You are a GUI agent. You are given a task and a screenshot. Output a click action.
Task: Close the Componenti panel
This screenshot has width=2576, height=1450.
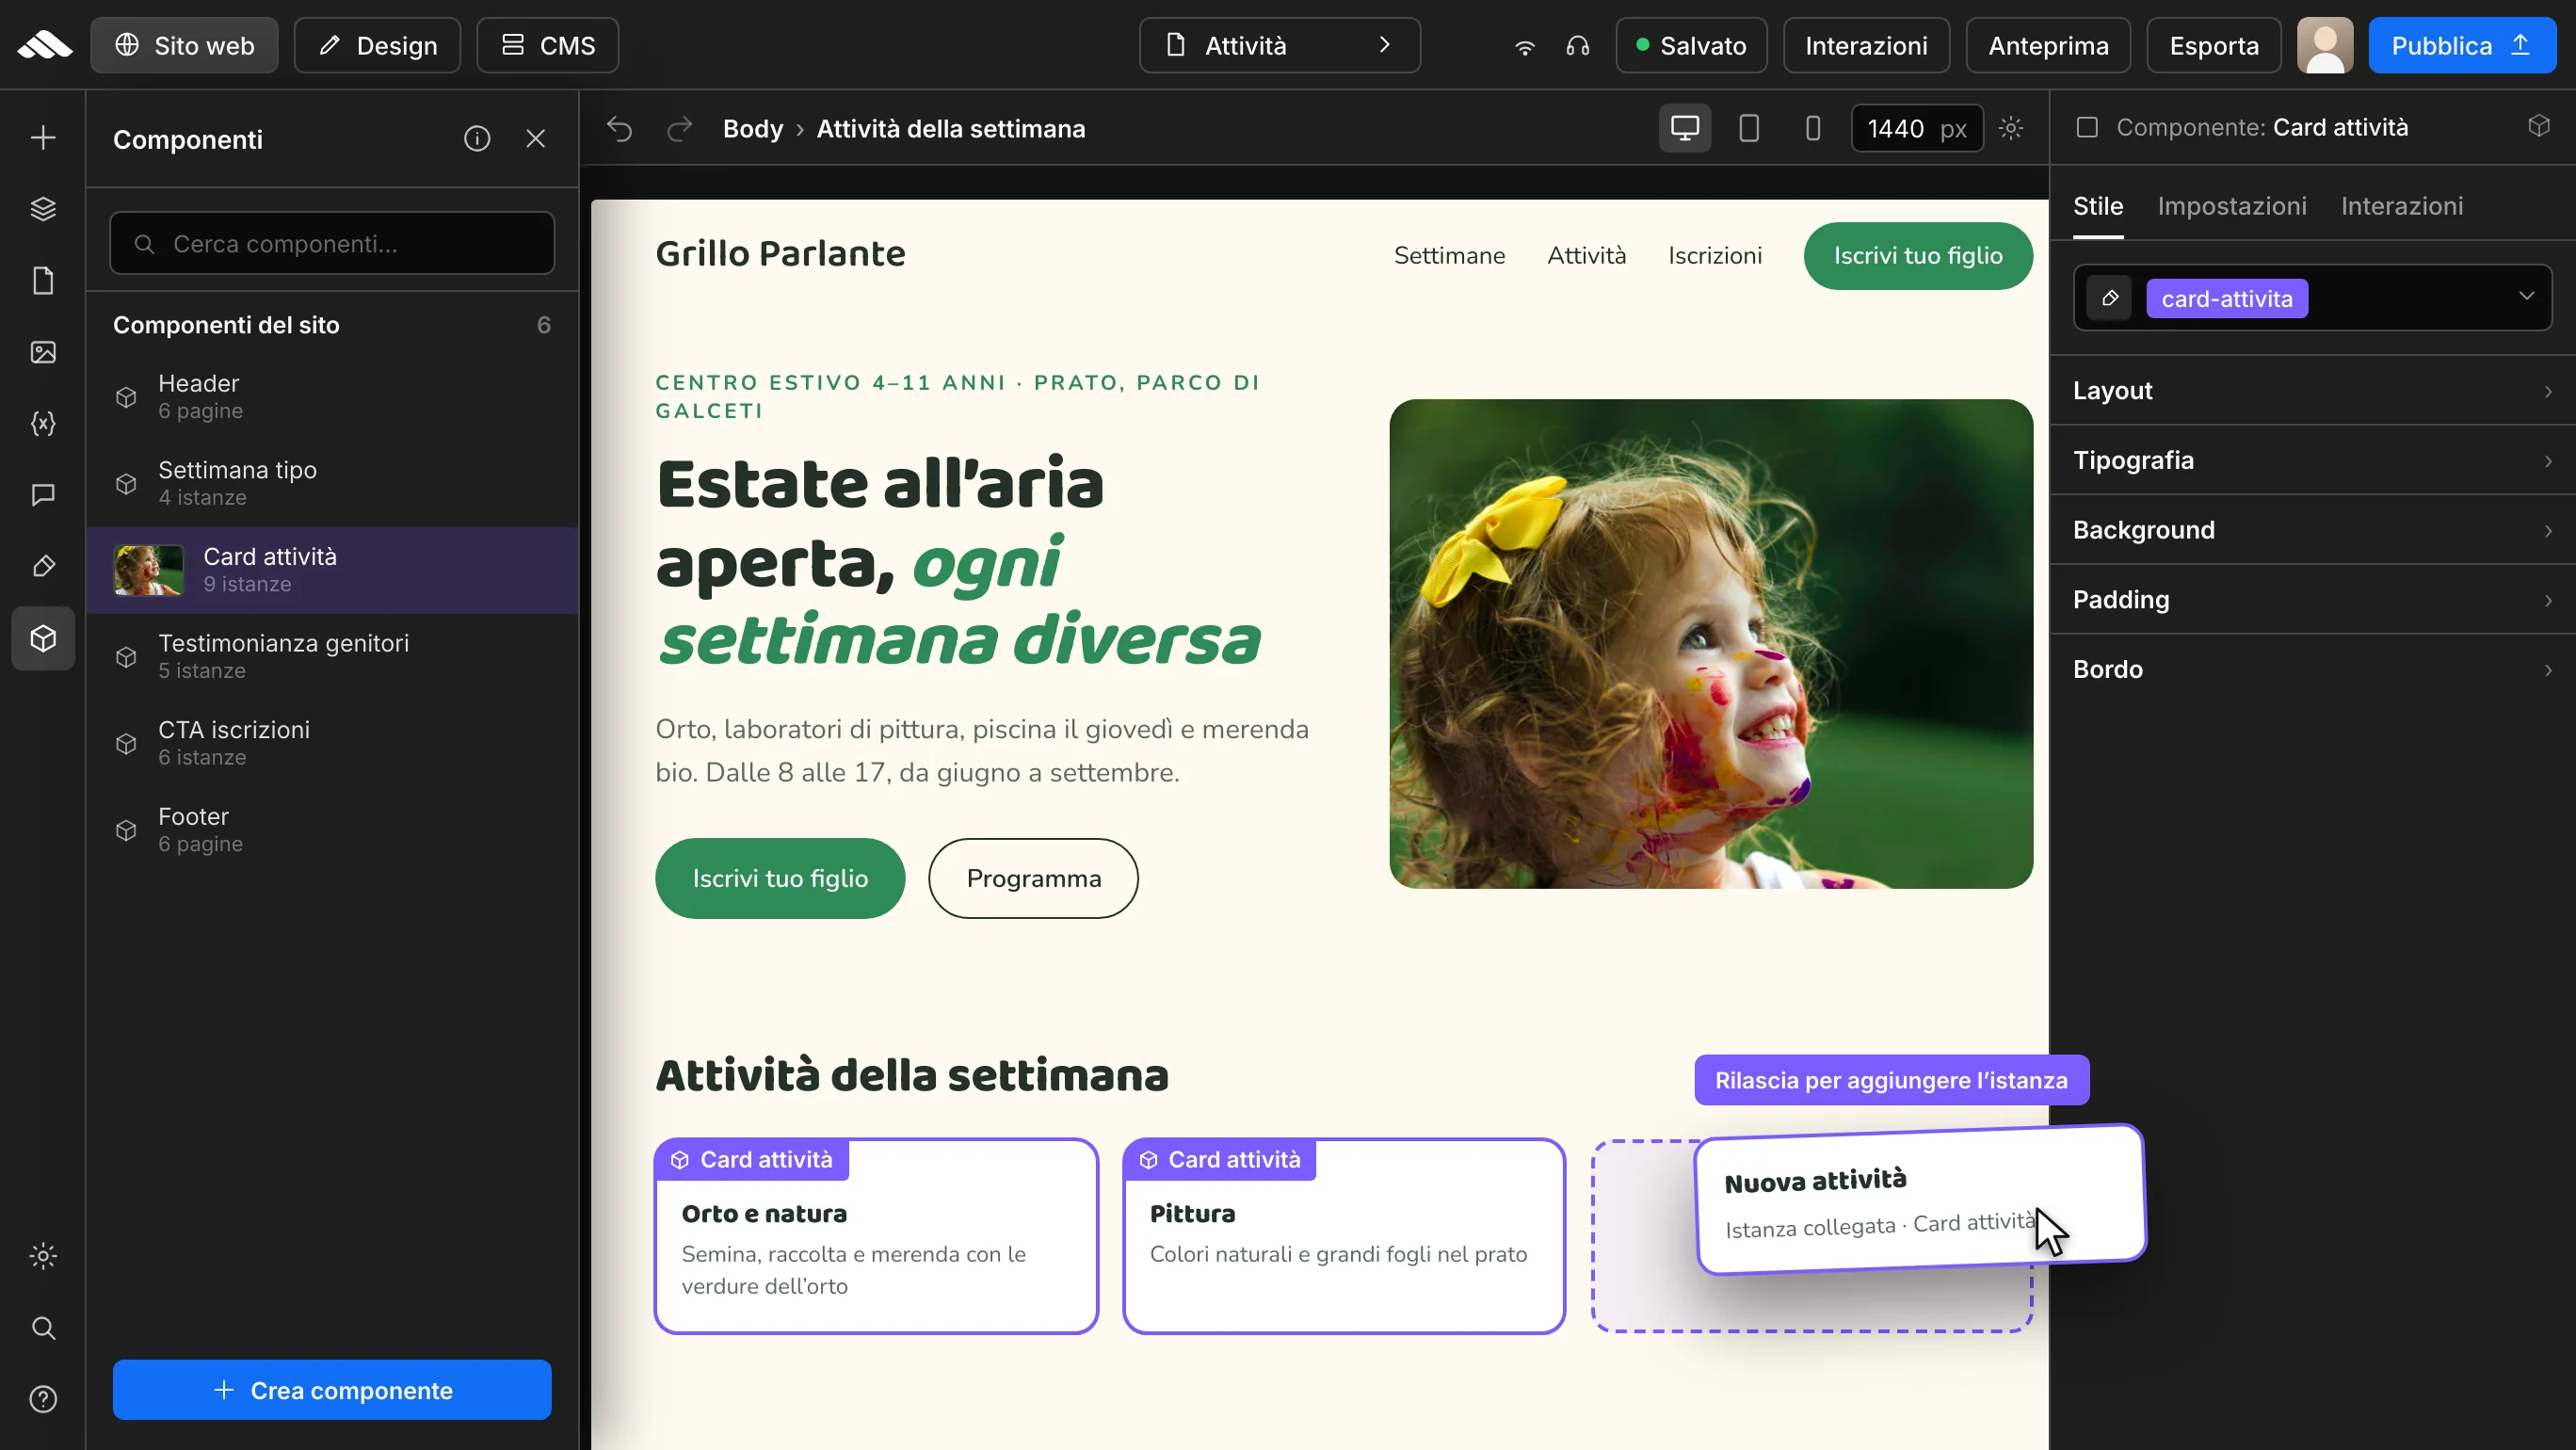pos(536,139)
